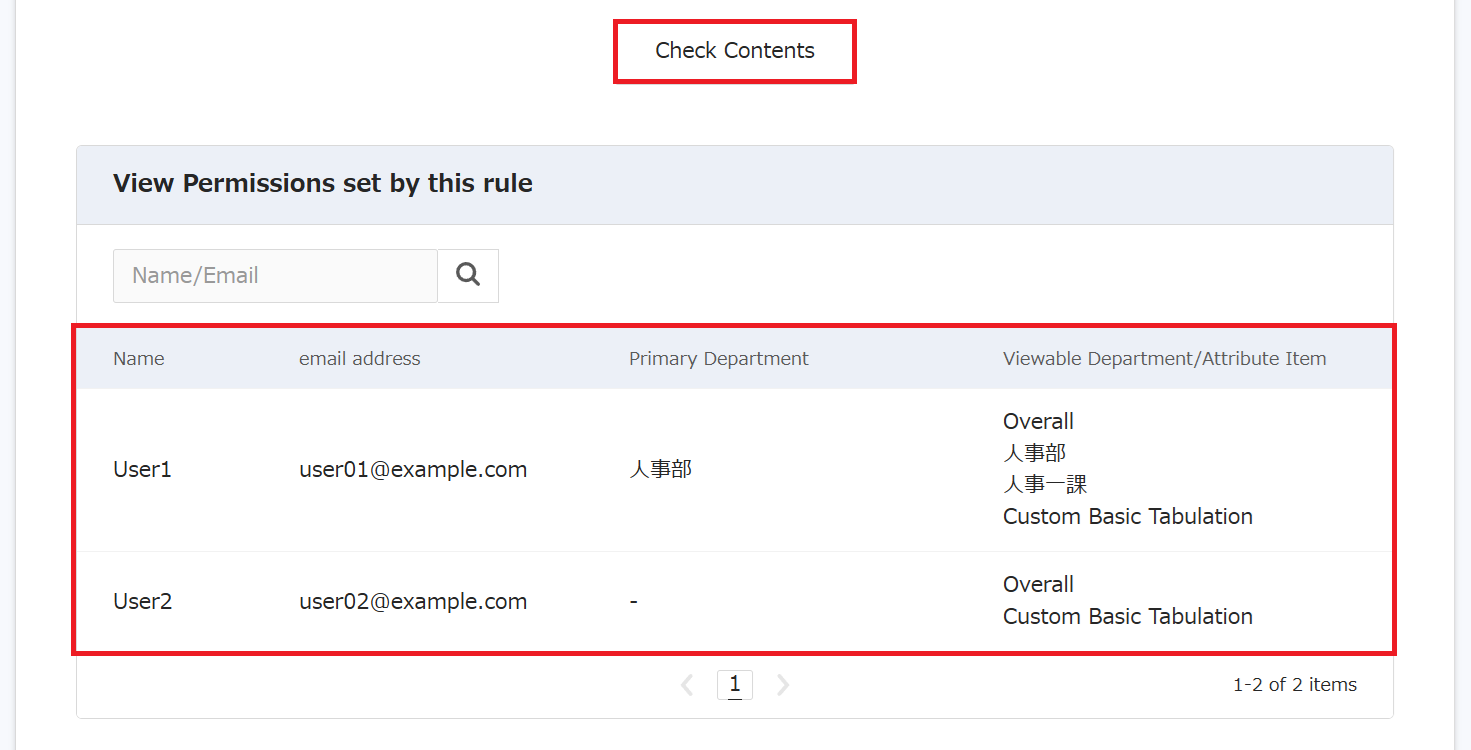Click the email address column header
The width and height of the screenshot is (1471, 750).
[360, 359]
